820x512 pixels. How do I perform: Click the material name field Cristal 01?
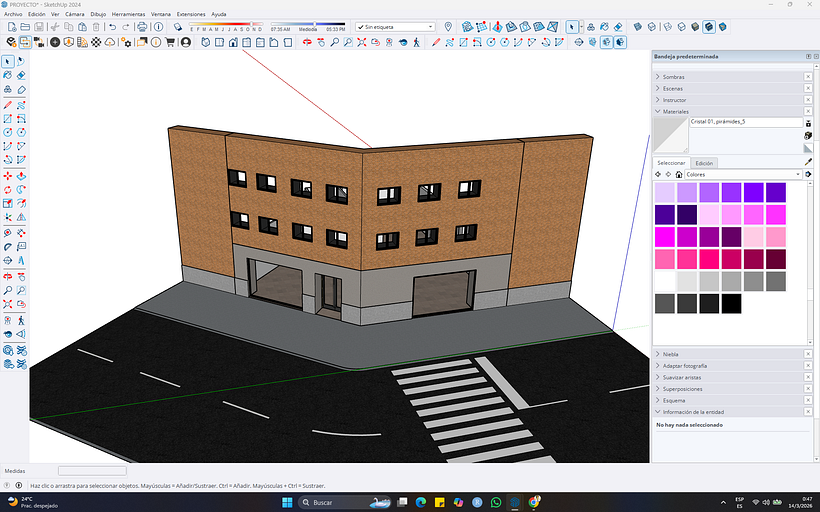click(x=746, y=122)
